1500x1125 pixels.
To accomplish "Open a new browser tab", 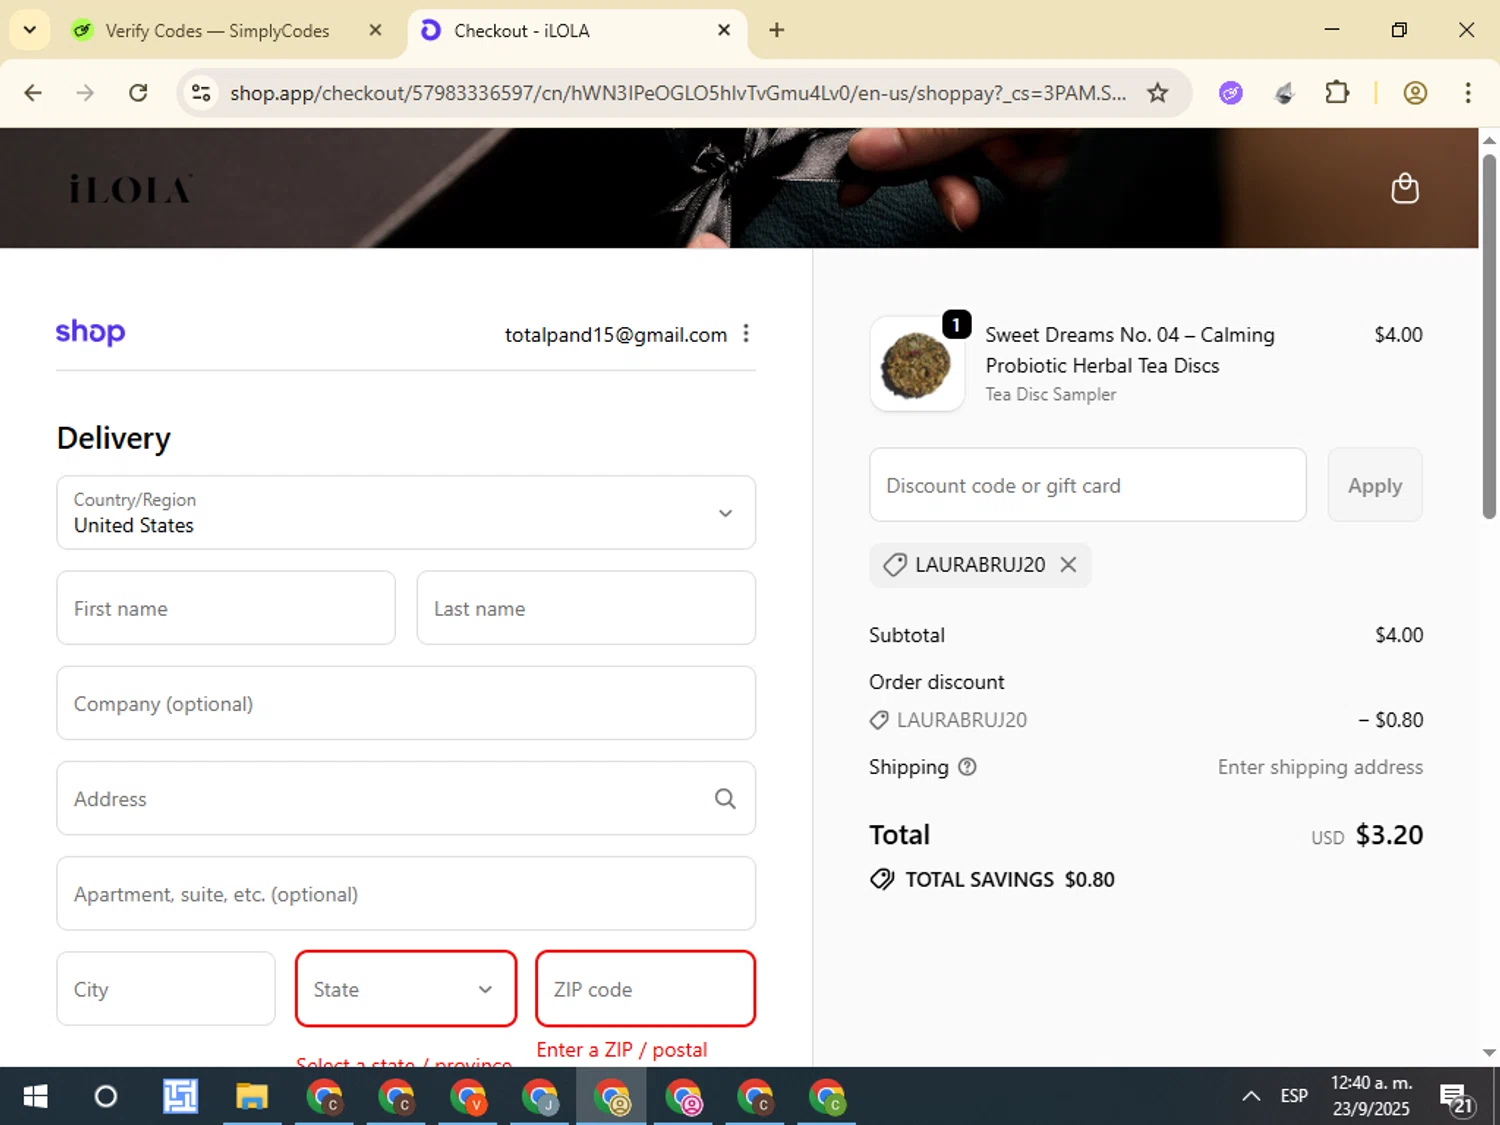I will click(x=776, y=30).
